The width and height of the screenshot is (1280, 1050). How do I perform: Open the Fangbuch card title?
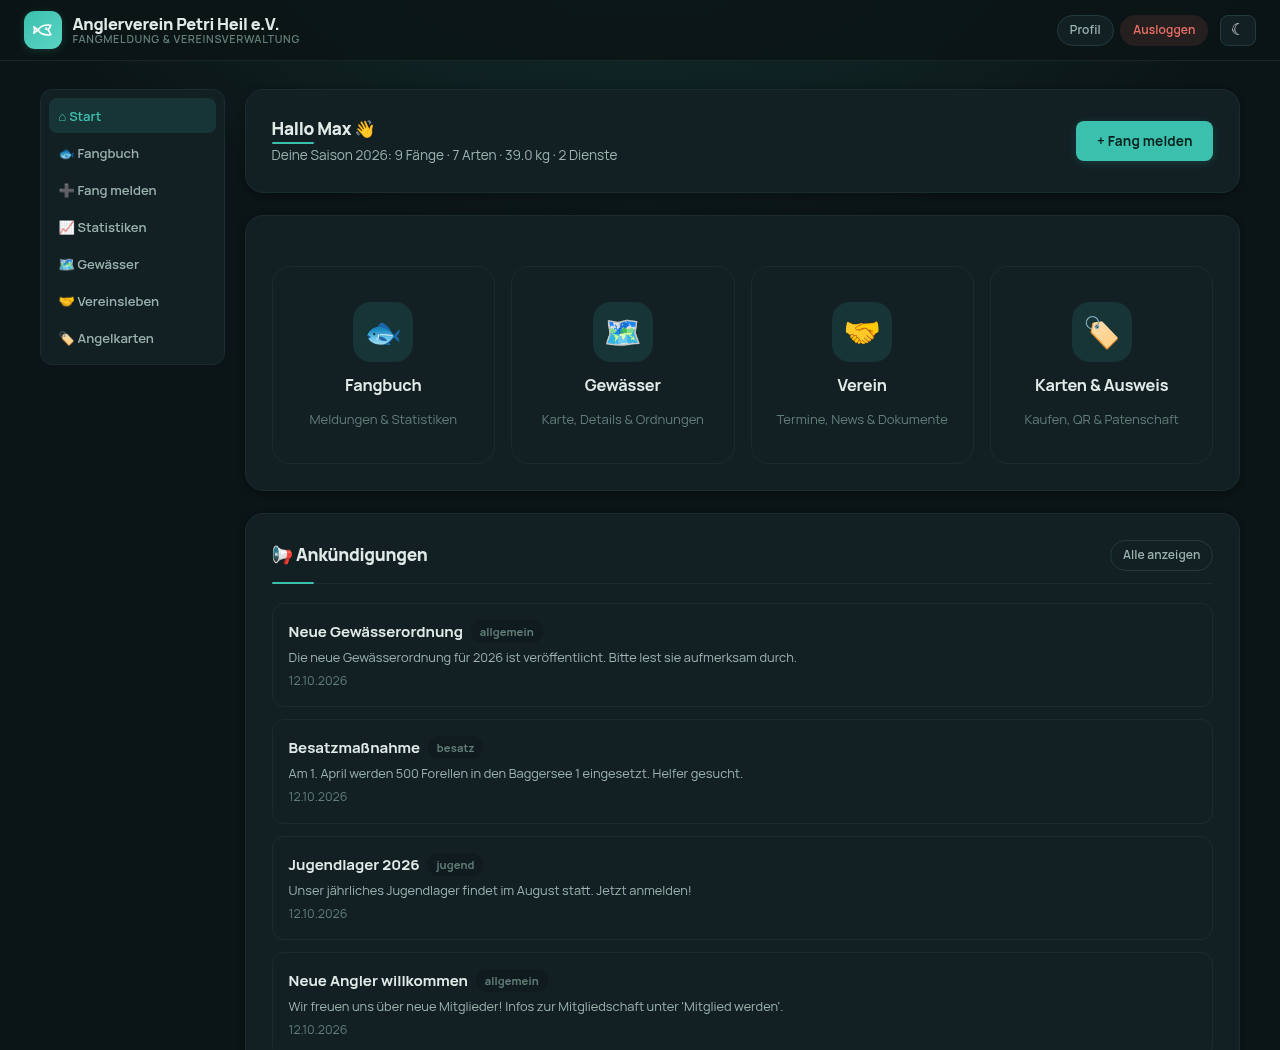(383, 385)
